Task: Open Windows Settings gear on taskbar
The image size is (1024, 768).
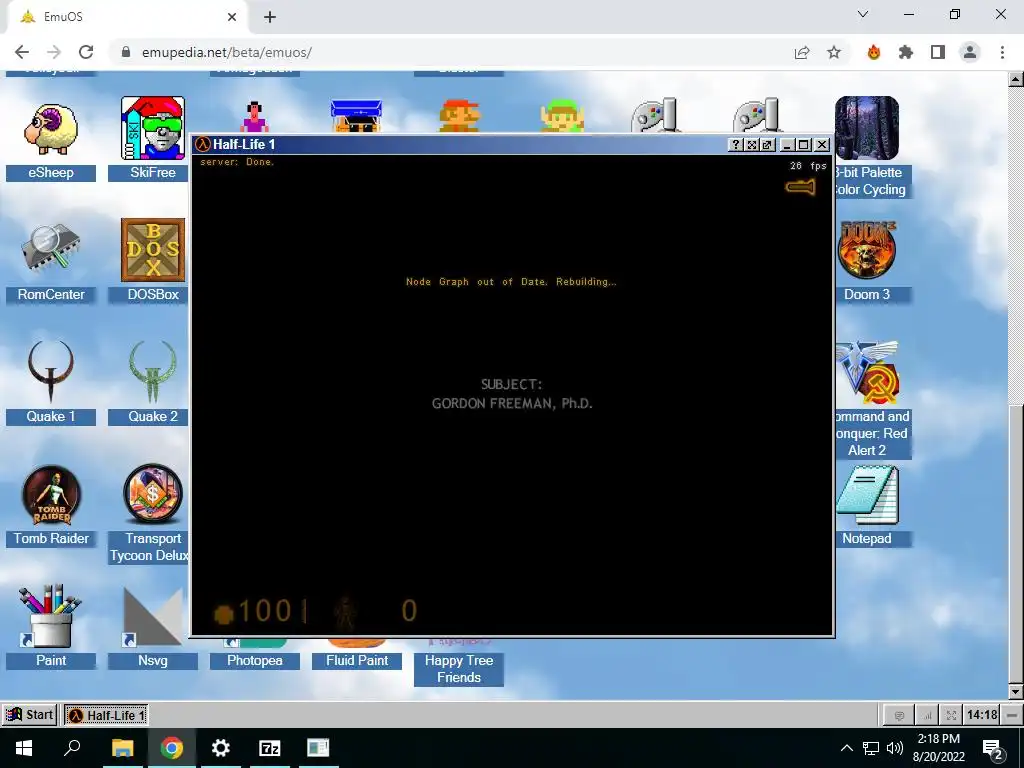Action: 221,748
